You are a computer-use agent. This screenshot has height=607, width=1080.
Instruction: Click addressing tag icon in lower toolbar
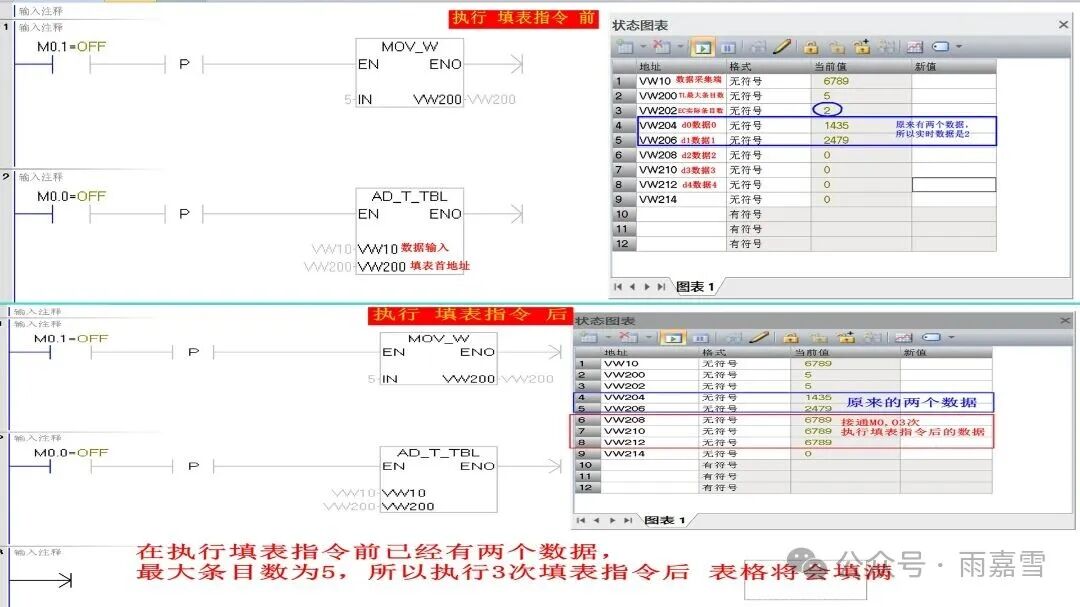pos(932,338)
